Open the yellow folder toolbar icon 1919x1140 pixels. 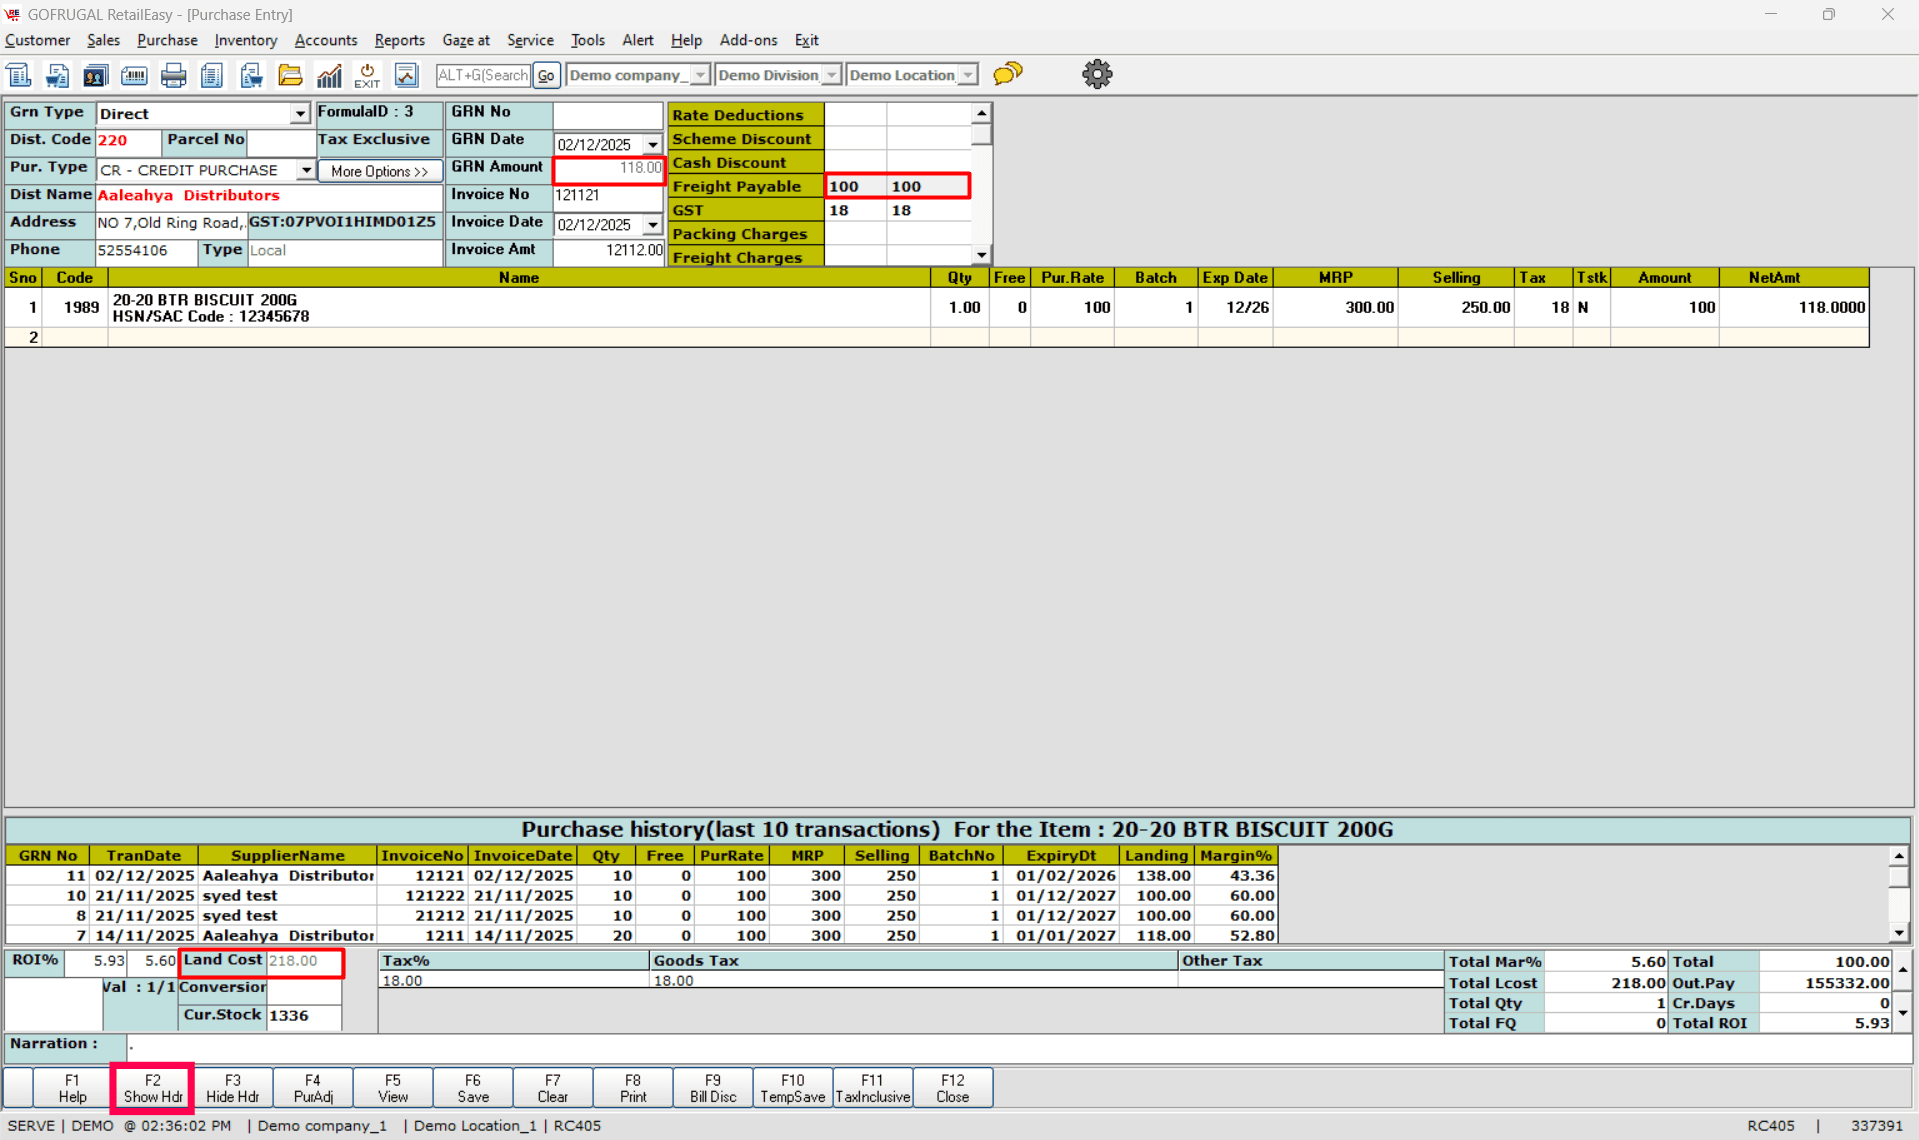[290, 75]
